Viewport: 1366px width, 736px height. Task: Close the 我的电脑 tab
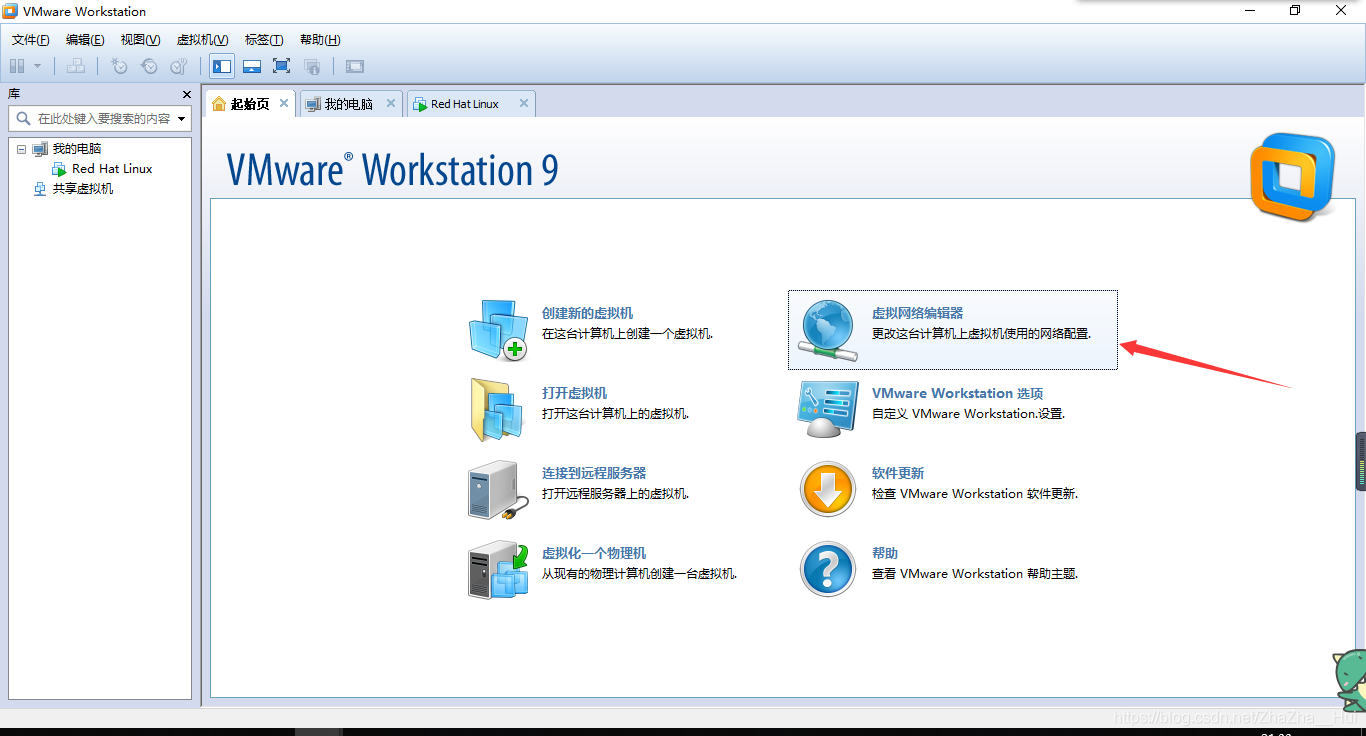tap(391, 103)
